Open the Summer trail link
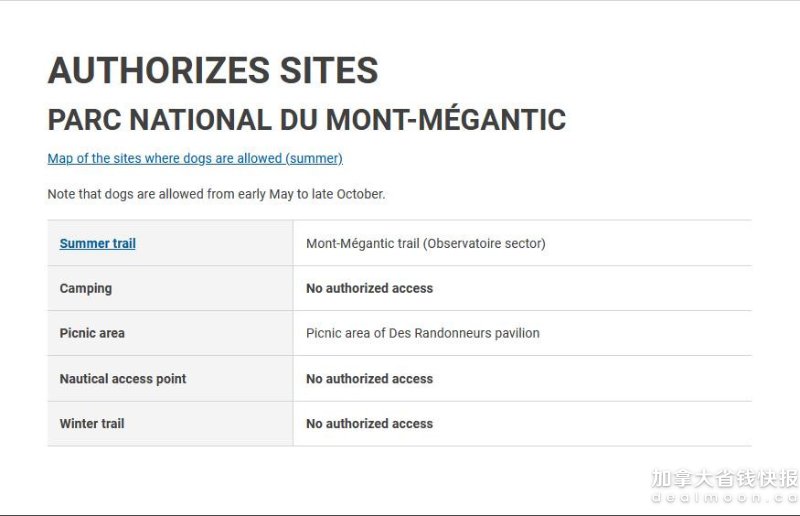Viewport: 800px width, 516px height. coord(97,243)
